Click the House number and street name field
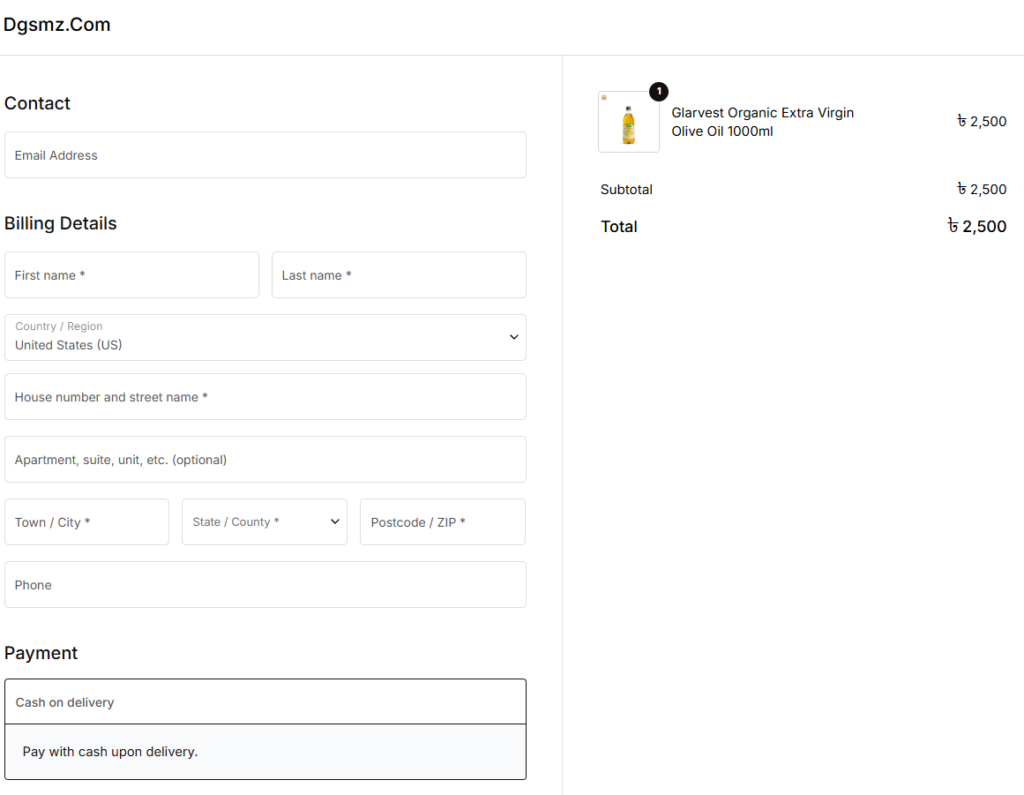1024x795 pixels. [x=265, y=397]
